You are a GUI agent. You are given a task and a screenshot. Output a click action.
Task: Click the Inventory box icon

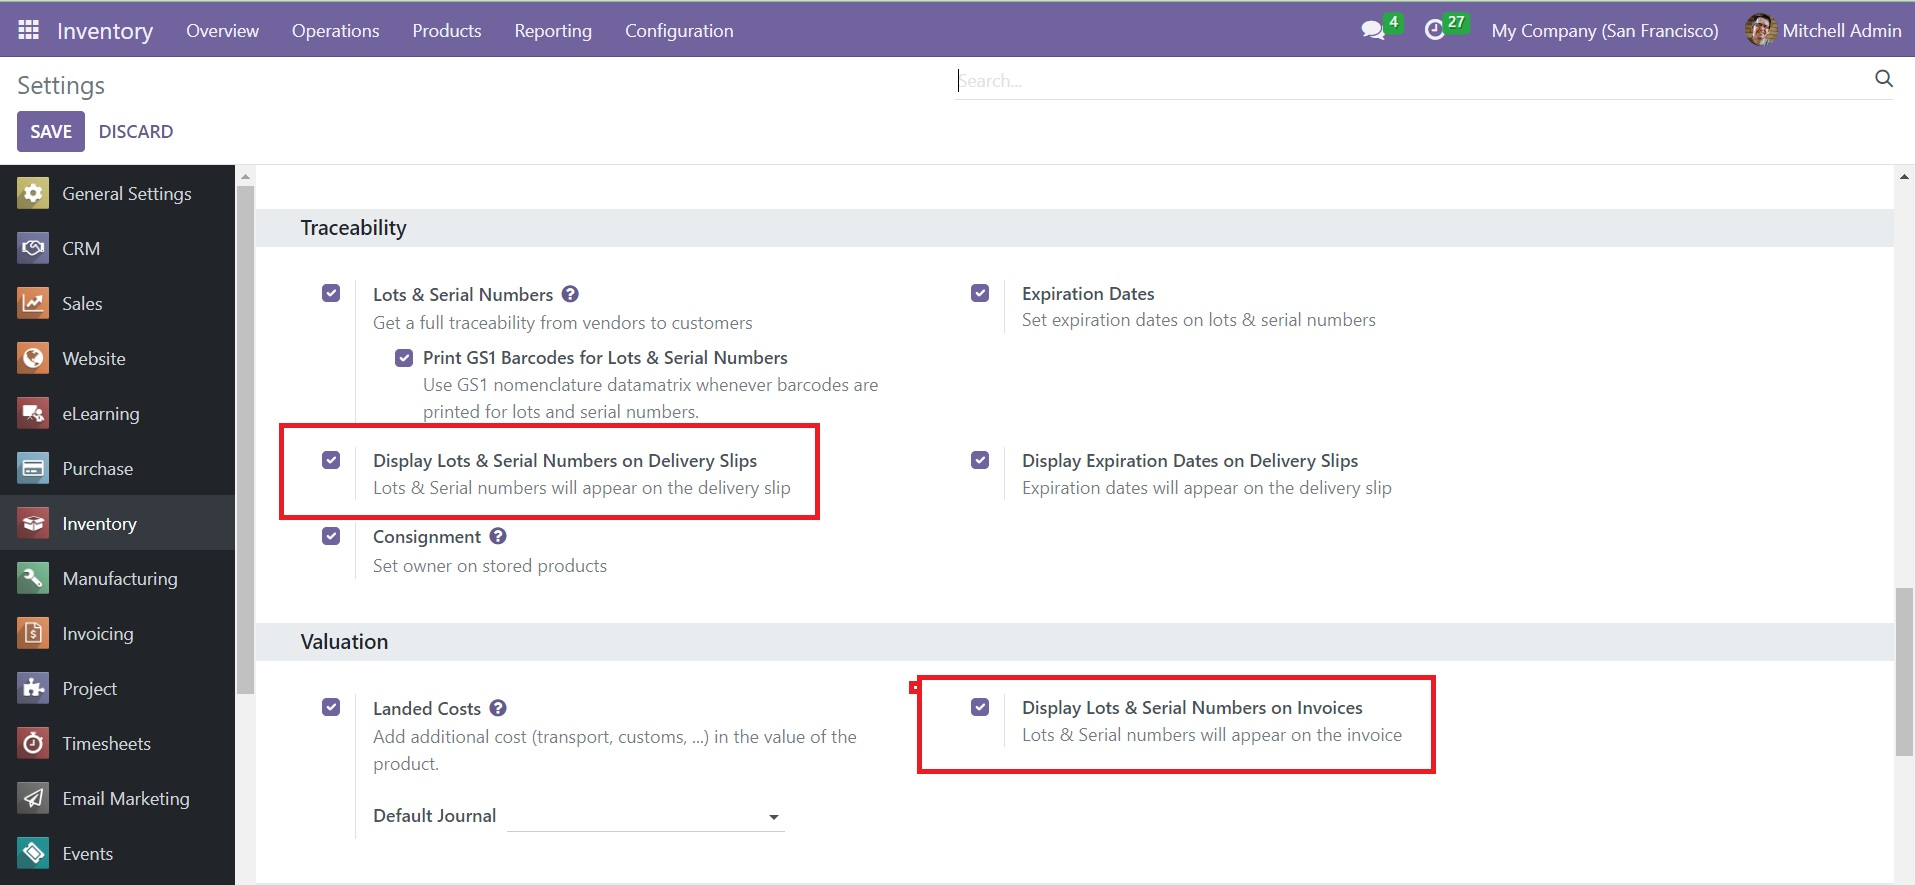[33, 523]
